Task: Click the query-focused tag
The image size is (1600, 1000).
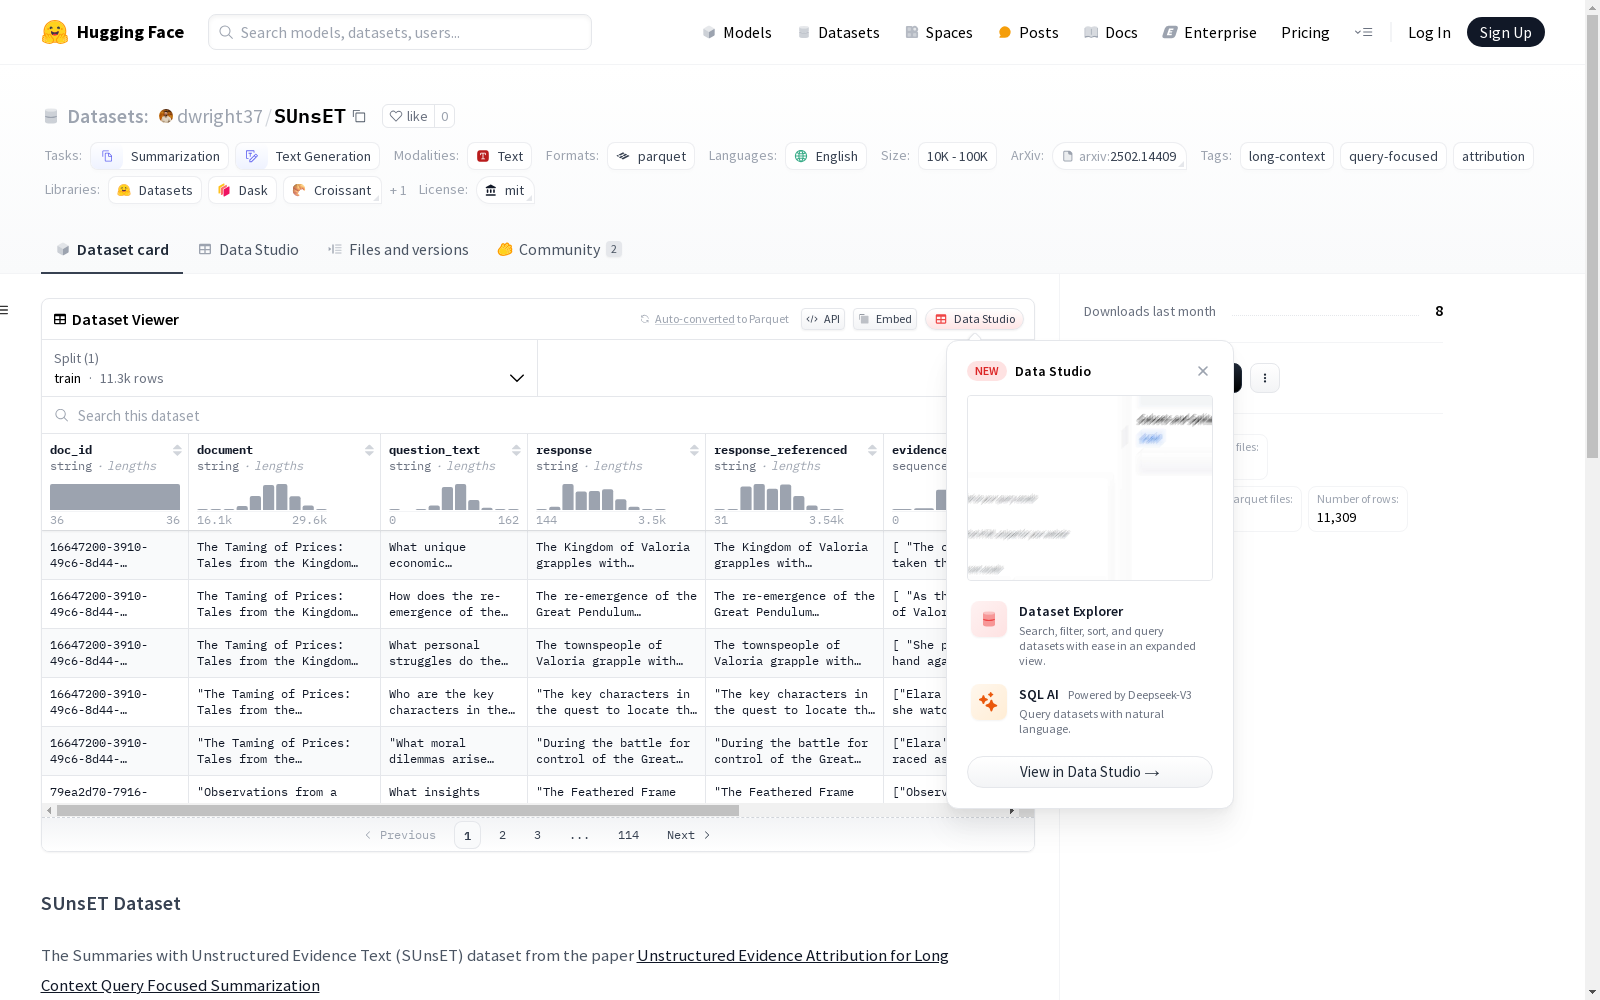Action: (1393, 156)
